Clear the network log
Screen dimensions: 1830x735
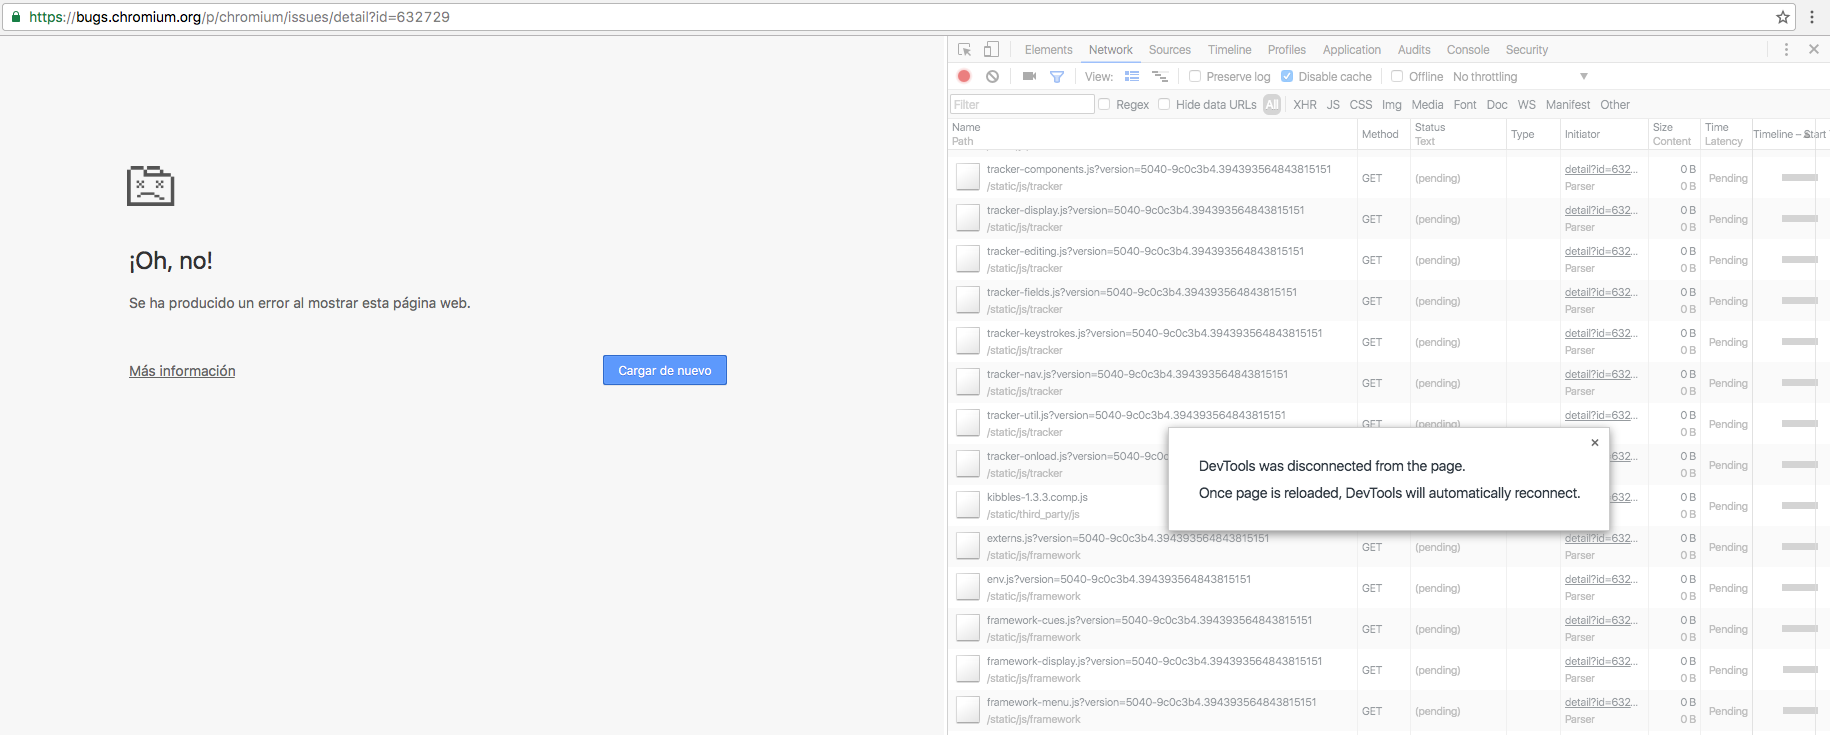(992, 76)
